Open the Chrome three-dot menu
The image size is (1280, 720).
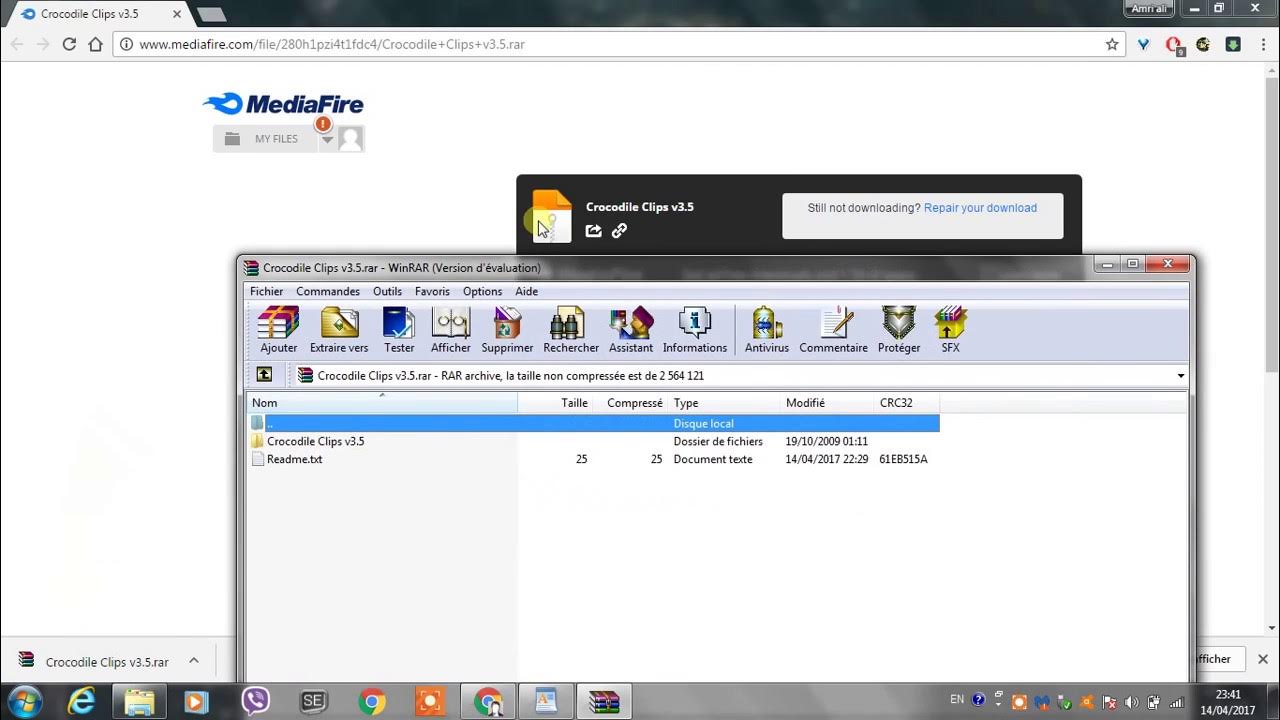pos(1262,44)
